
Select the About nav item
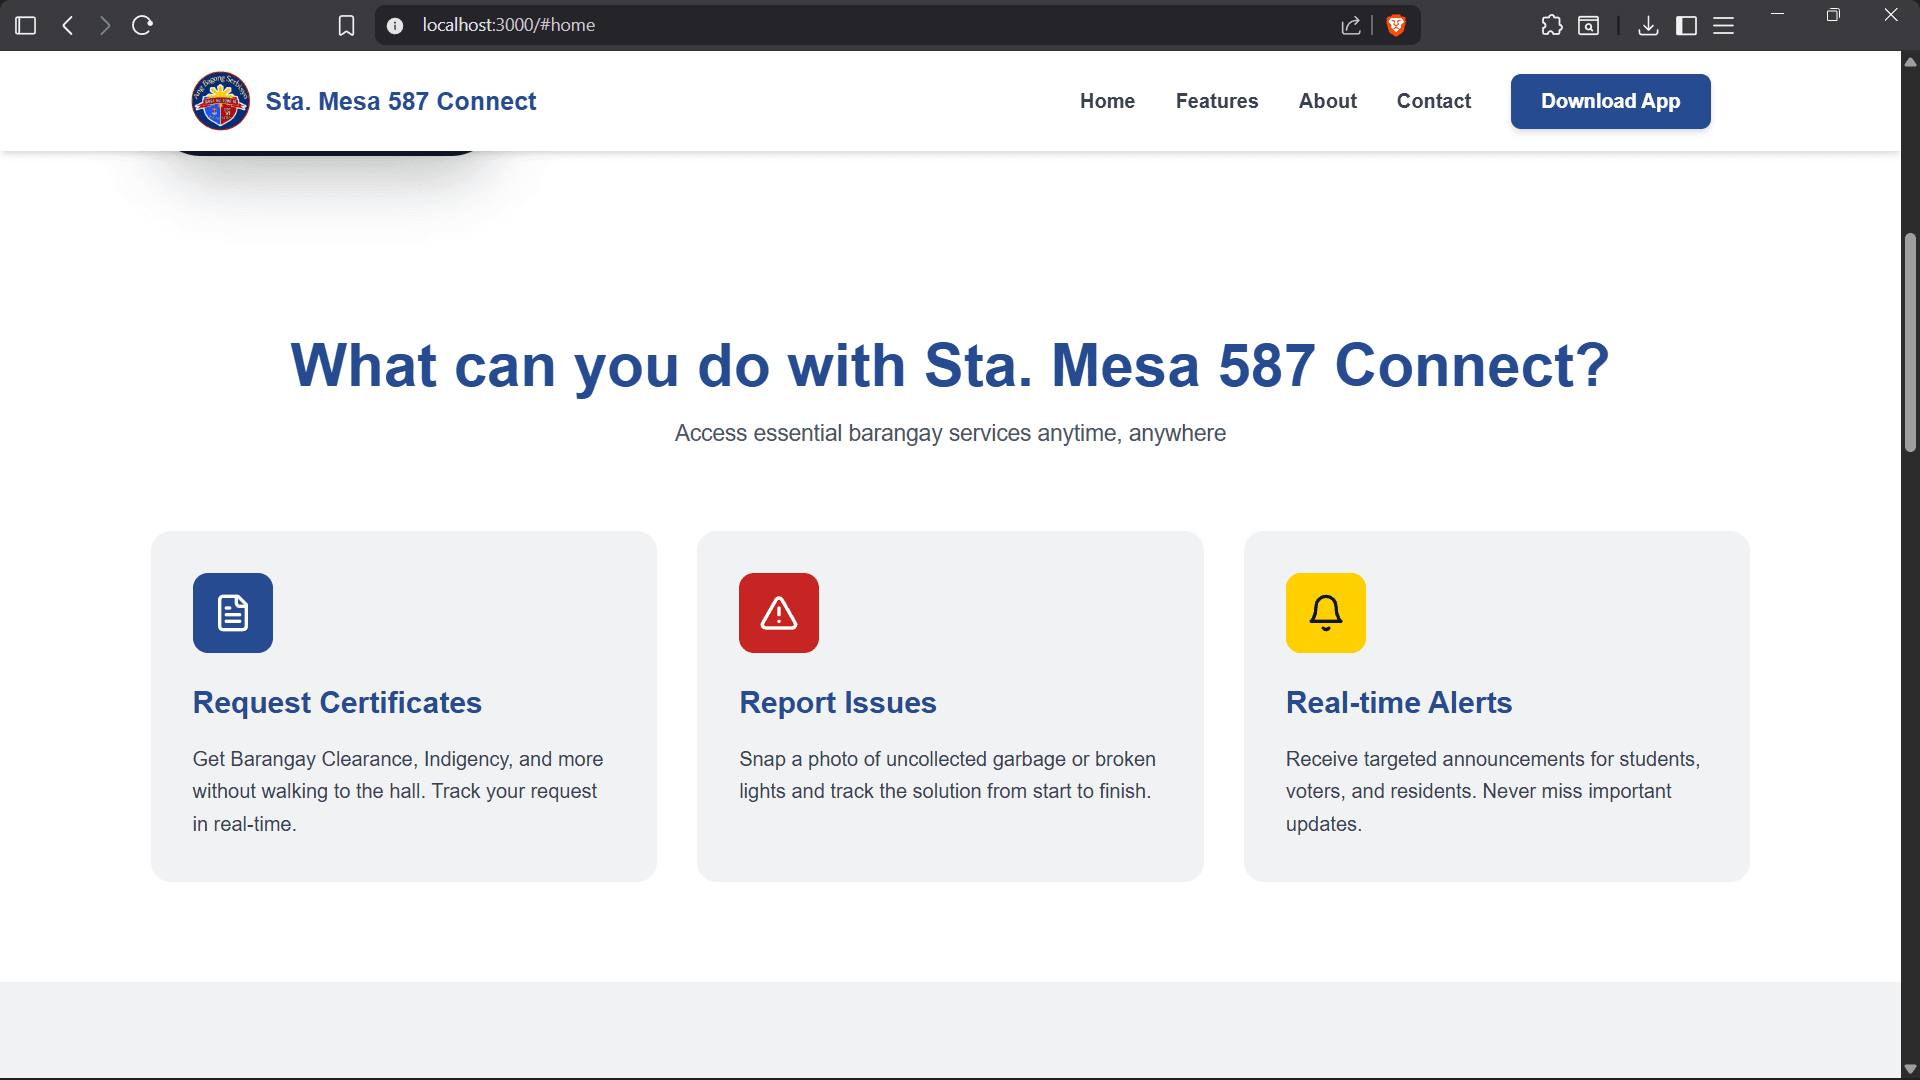pos(1328,101)
